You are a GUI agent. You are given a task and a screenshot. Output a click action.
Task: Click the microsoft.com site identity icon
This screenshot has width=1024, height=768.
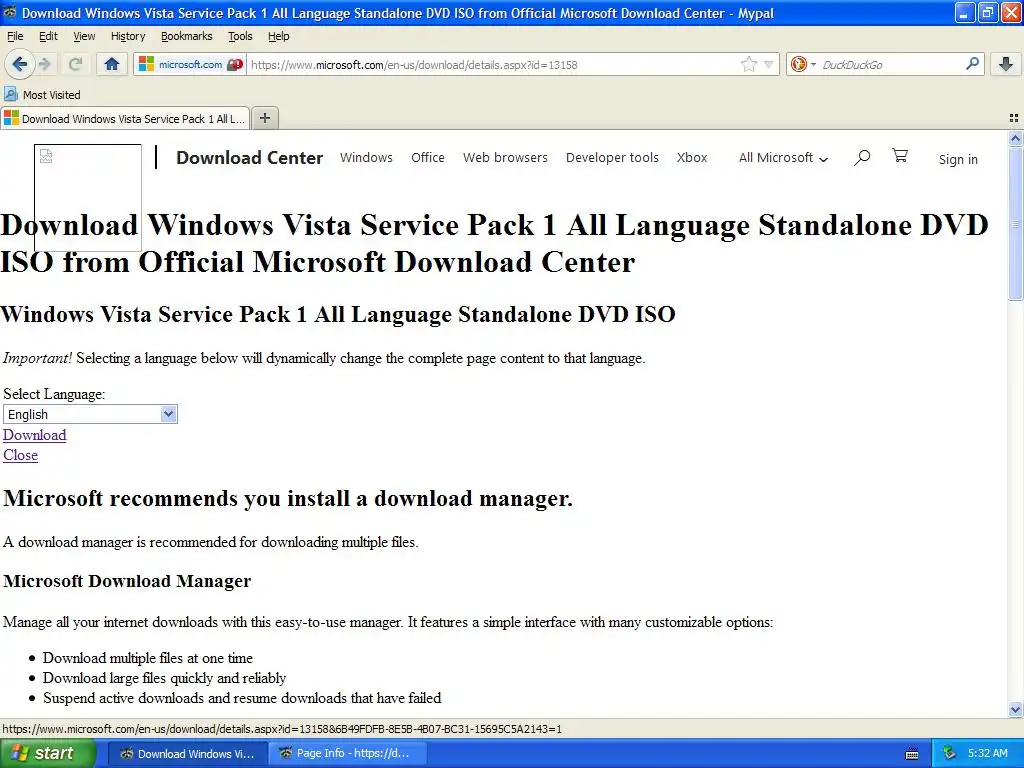[x=190, y=64]
